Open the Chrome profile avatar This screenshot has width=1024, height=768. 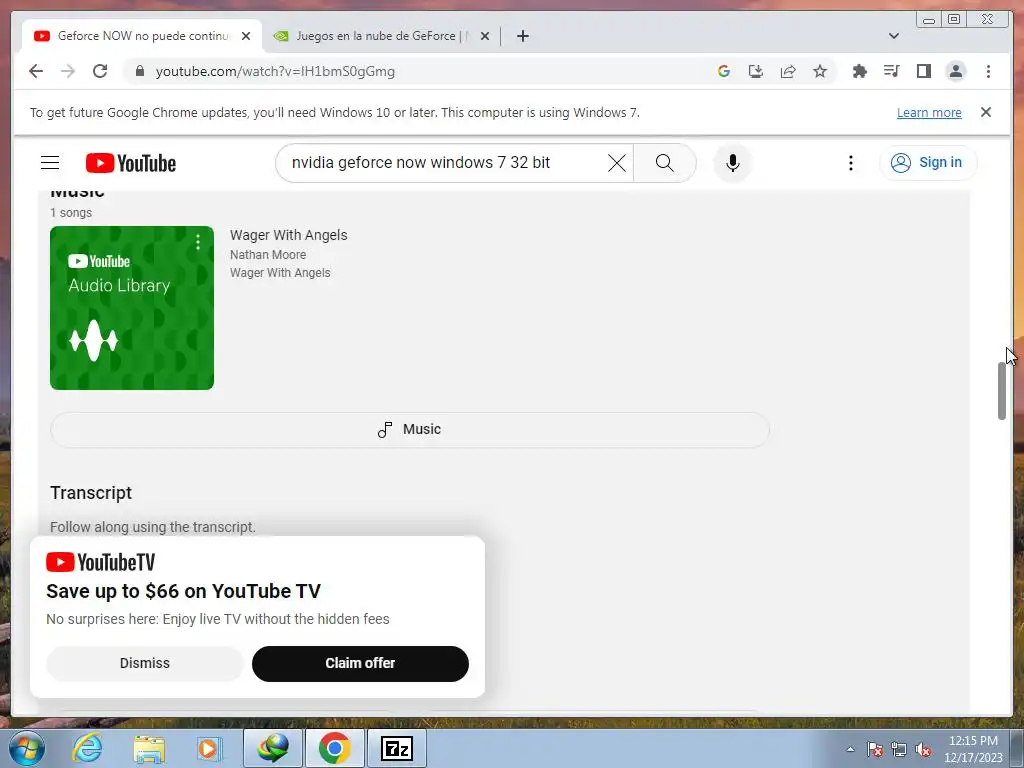tap(955, 71)
